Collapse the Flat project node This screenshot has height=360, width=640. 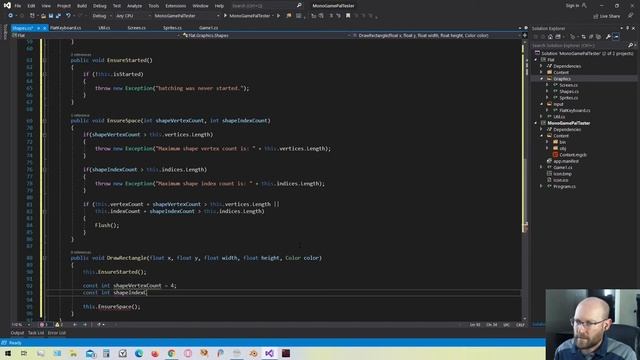536,60
